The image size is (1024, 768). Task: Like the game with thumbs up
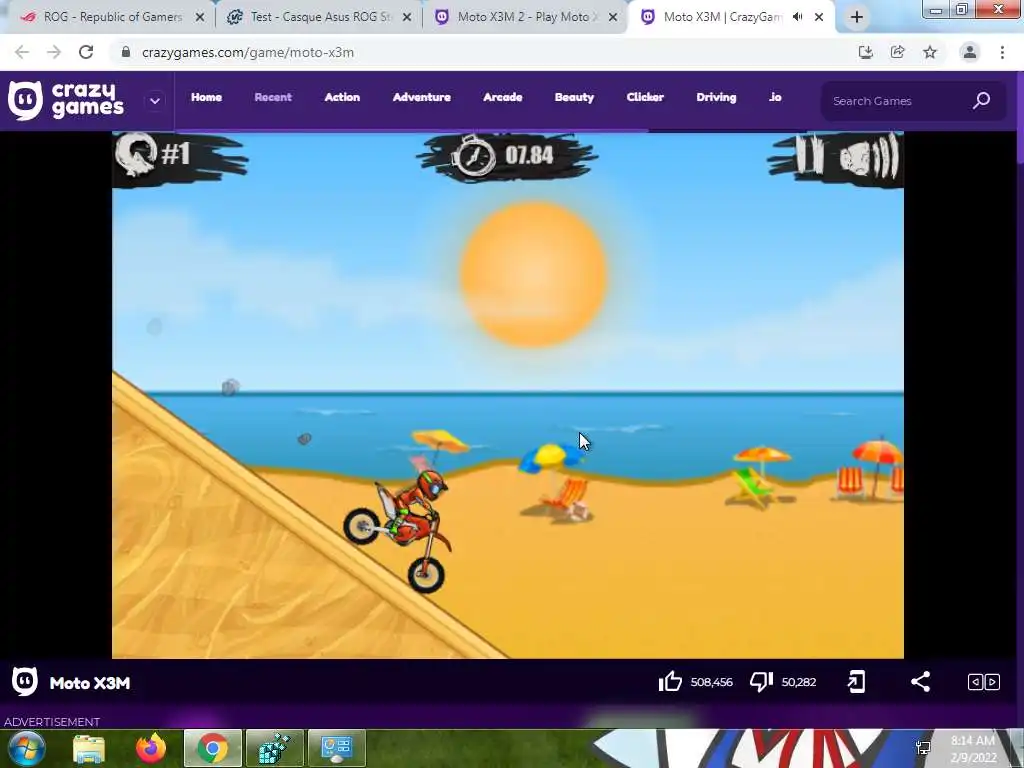coord(670,682)
